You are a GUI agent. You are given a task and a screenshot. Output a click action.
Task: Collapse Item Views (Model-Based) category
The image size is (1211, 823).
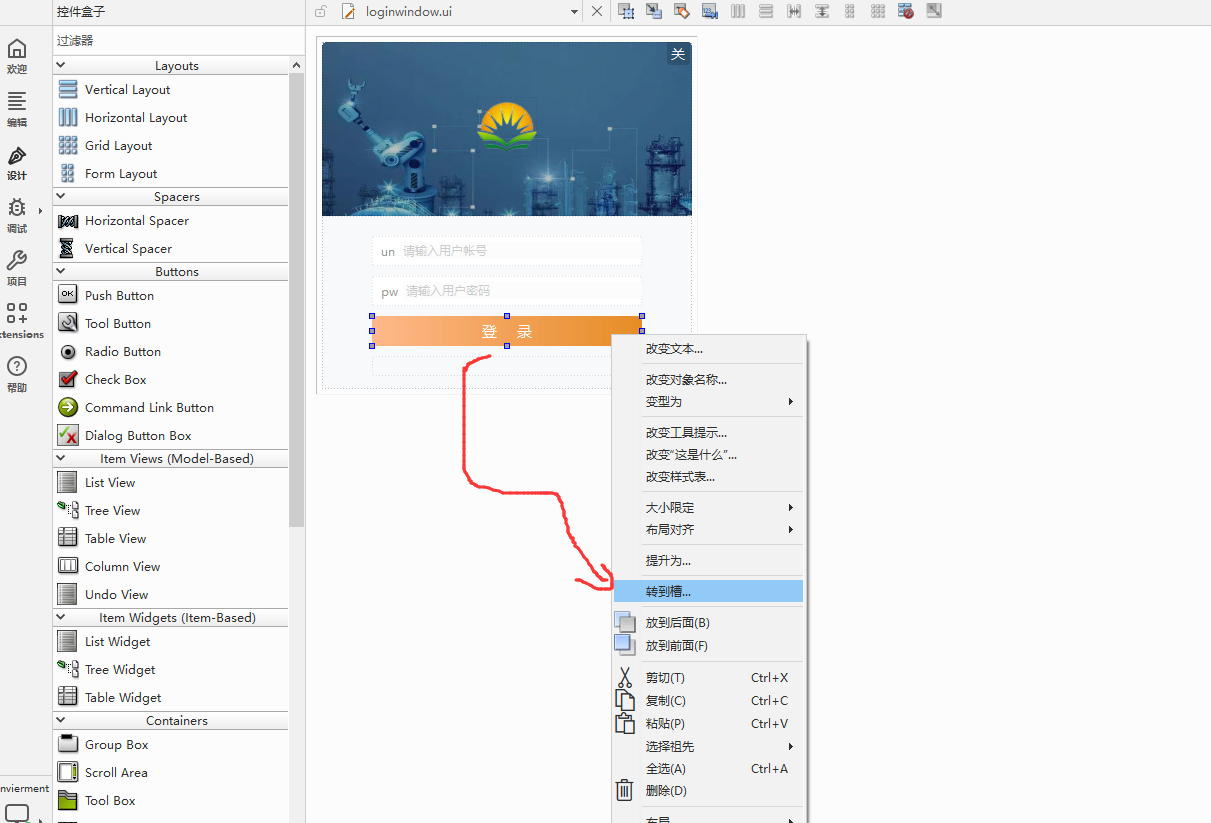pyautogui.click(x=61, y=458)
